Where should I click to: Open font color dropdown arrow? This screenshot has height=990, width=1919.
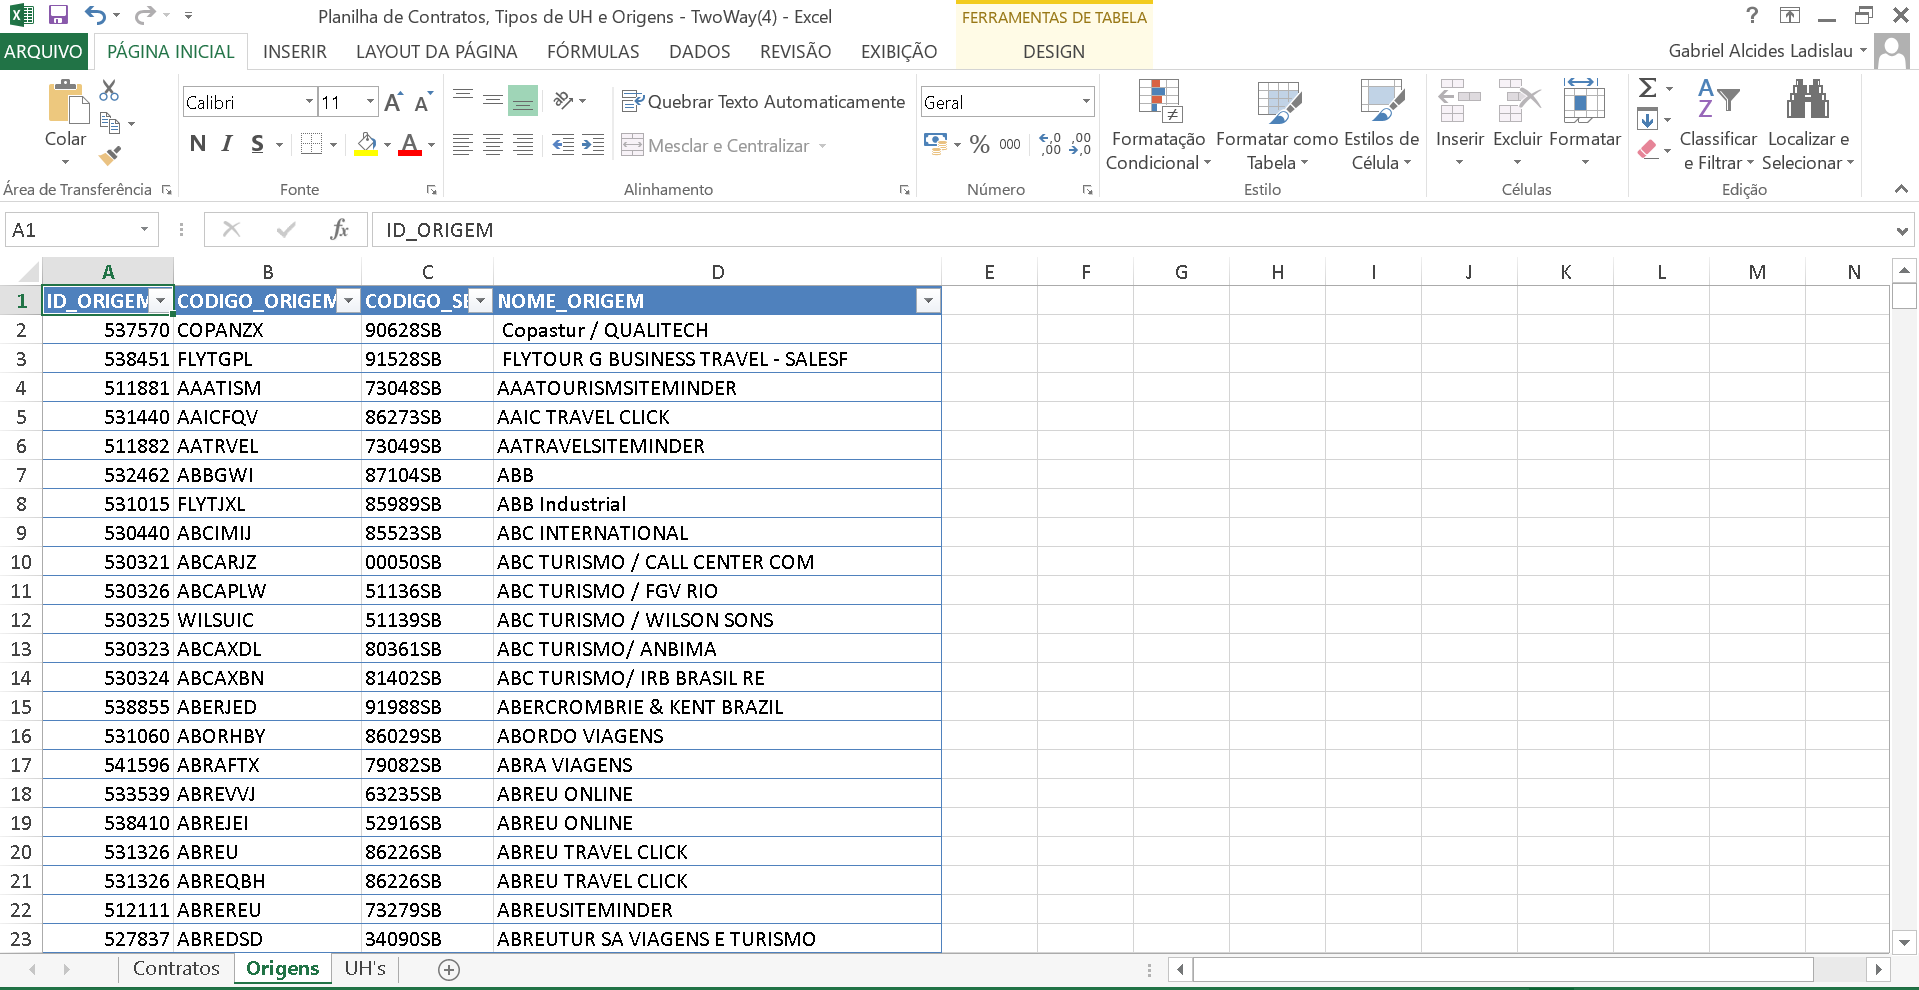coord(431,145)
